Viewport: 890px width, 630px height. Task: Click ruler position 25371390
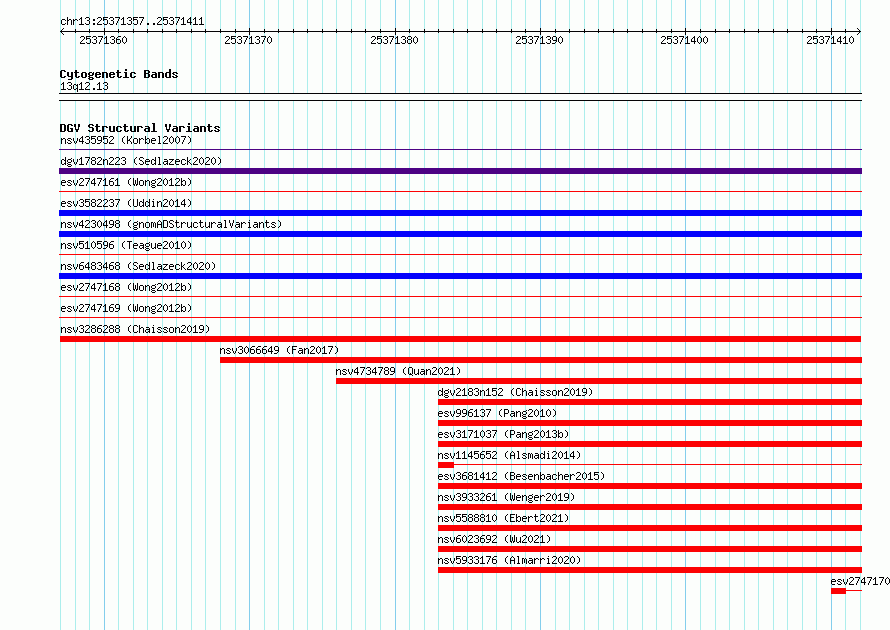point(539,40)
